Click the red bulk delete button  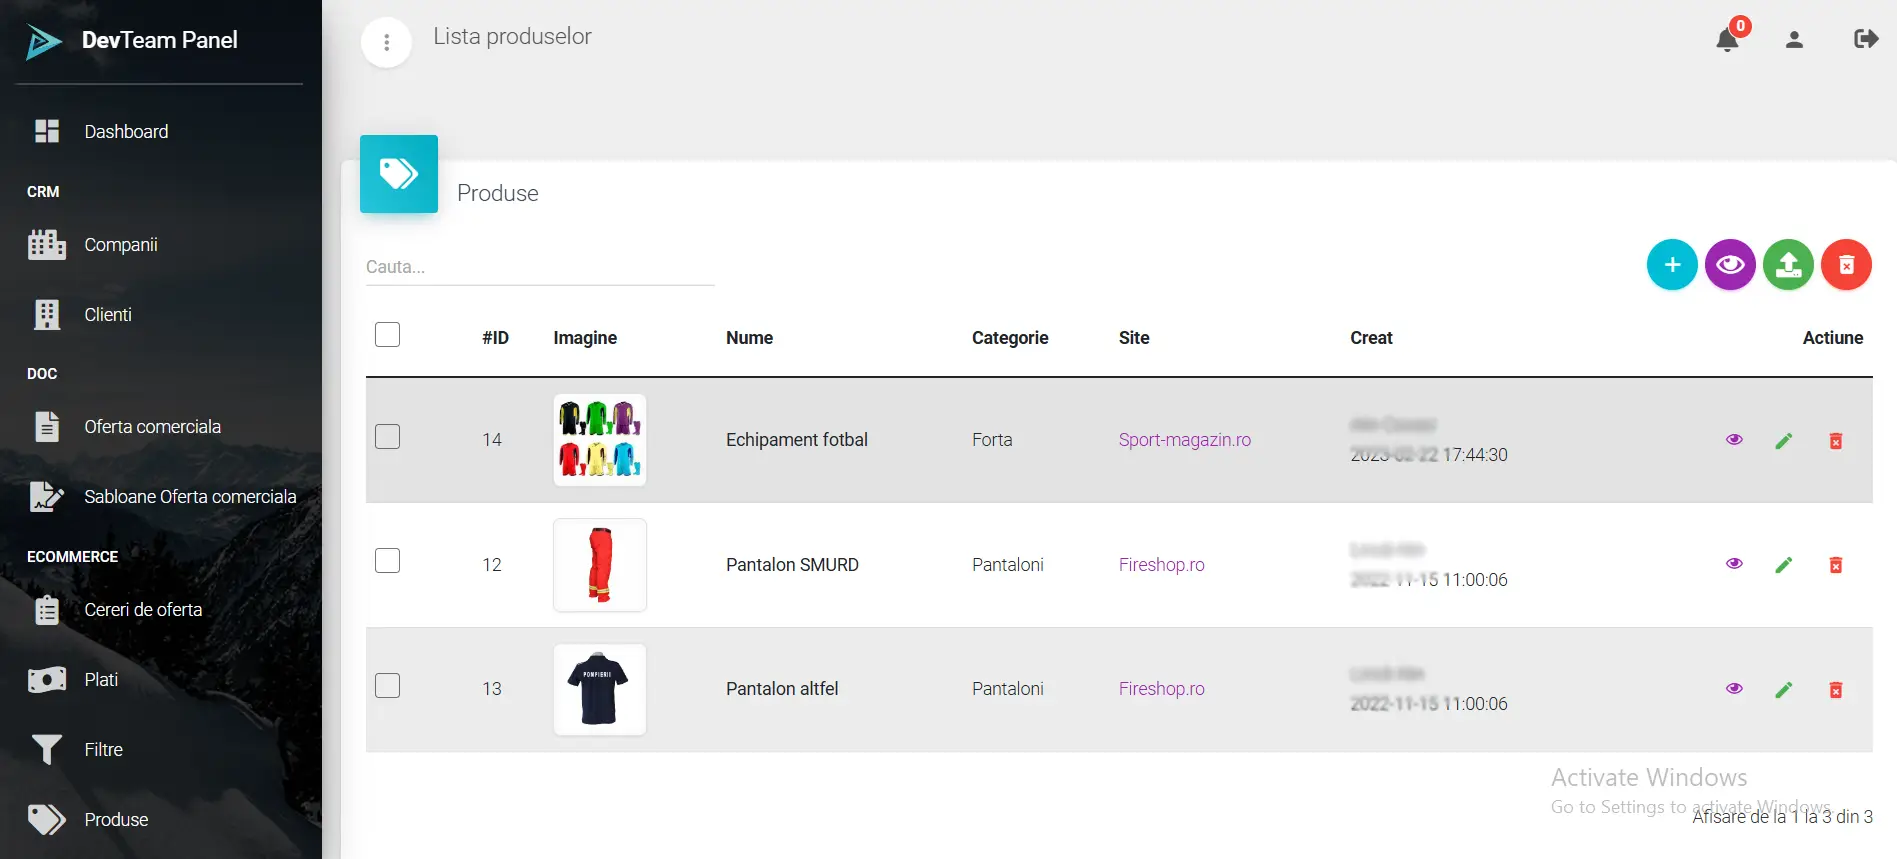click(x=1846, y=265)
